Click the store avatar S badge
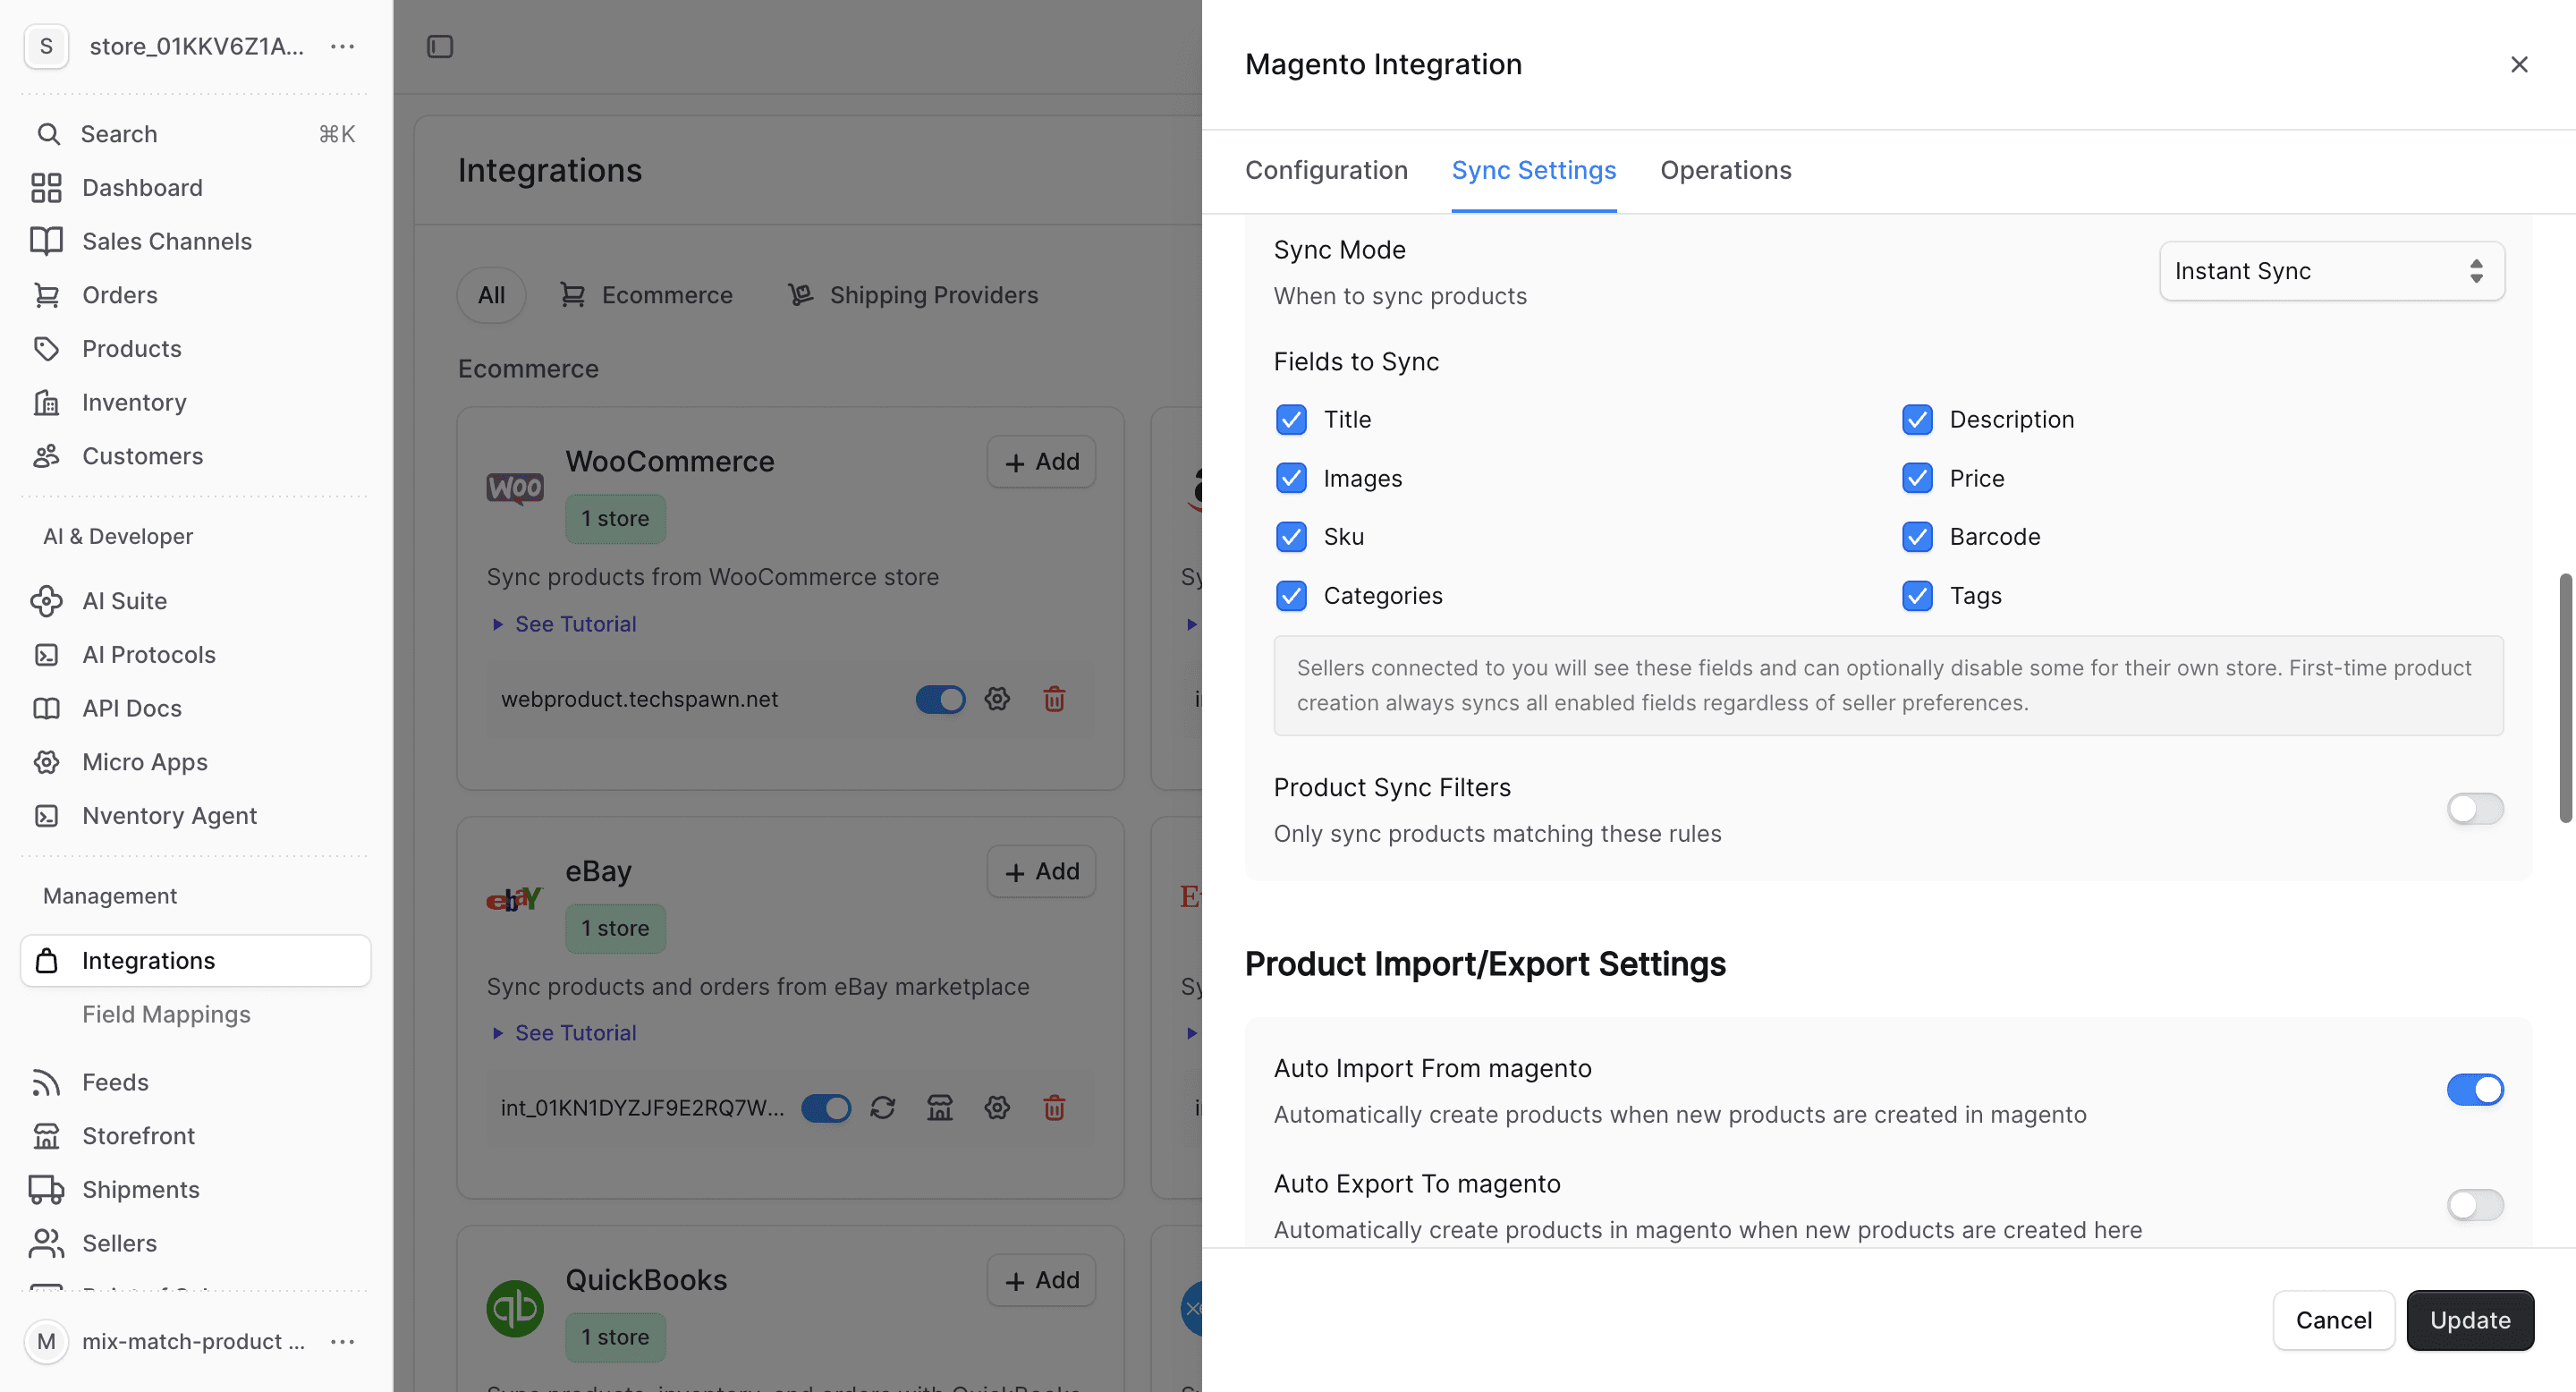The image size is (2576, 1392). point(46,46)
